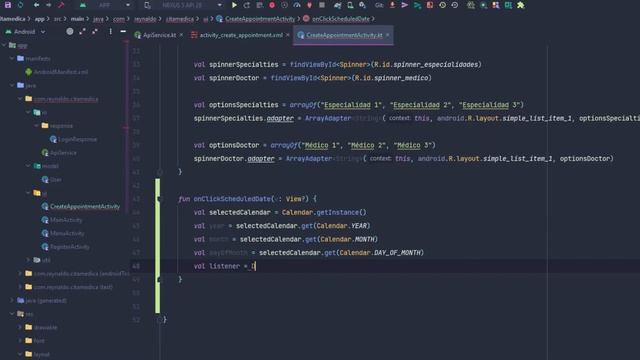This screenshot has width=640, height=360.
Task: Click the fold marker beside onClickScheduledDate function
Action: 160,199
